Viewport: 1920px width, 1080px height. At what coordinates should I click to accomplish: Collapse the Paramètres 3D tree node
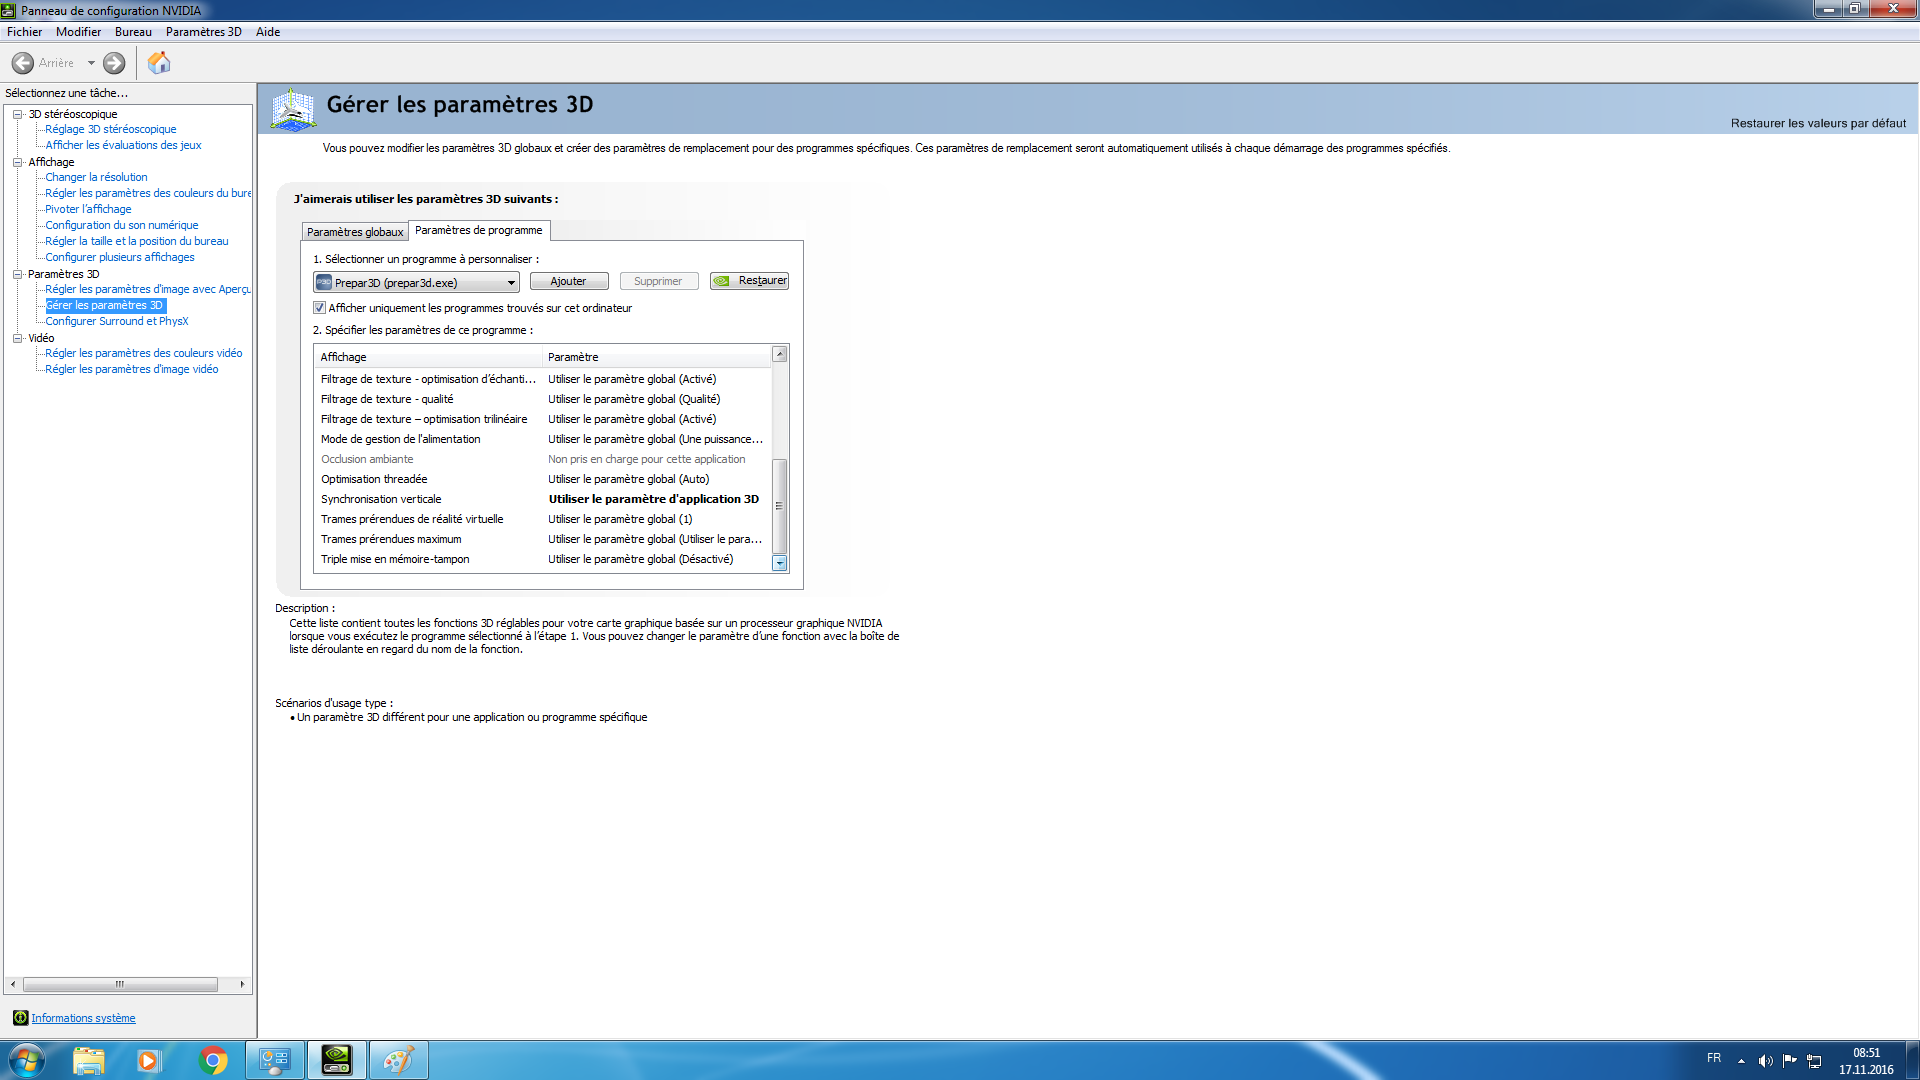pos(18,274)
